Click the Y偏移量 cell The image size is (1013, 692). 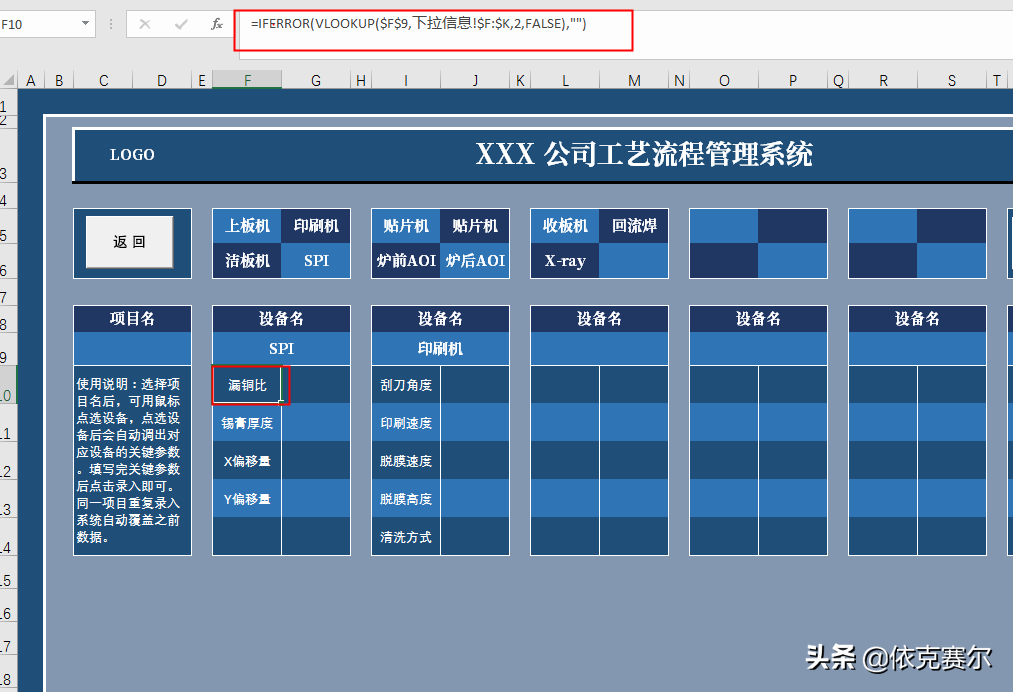tap(247, 499)
